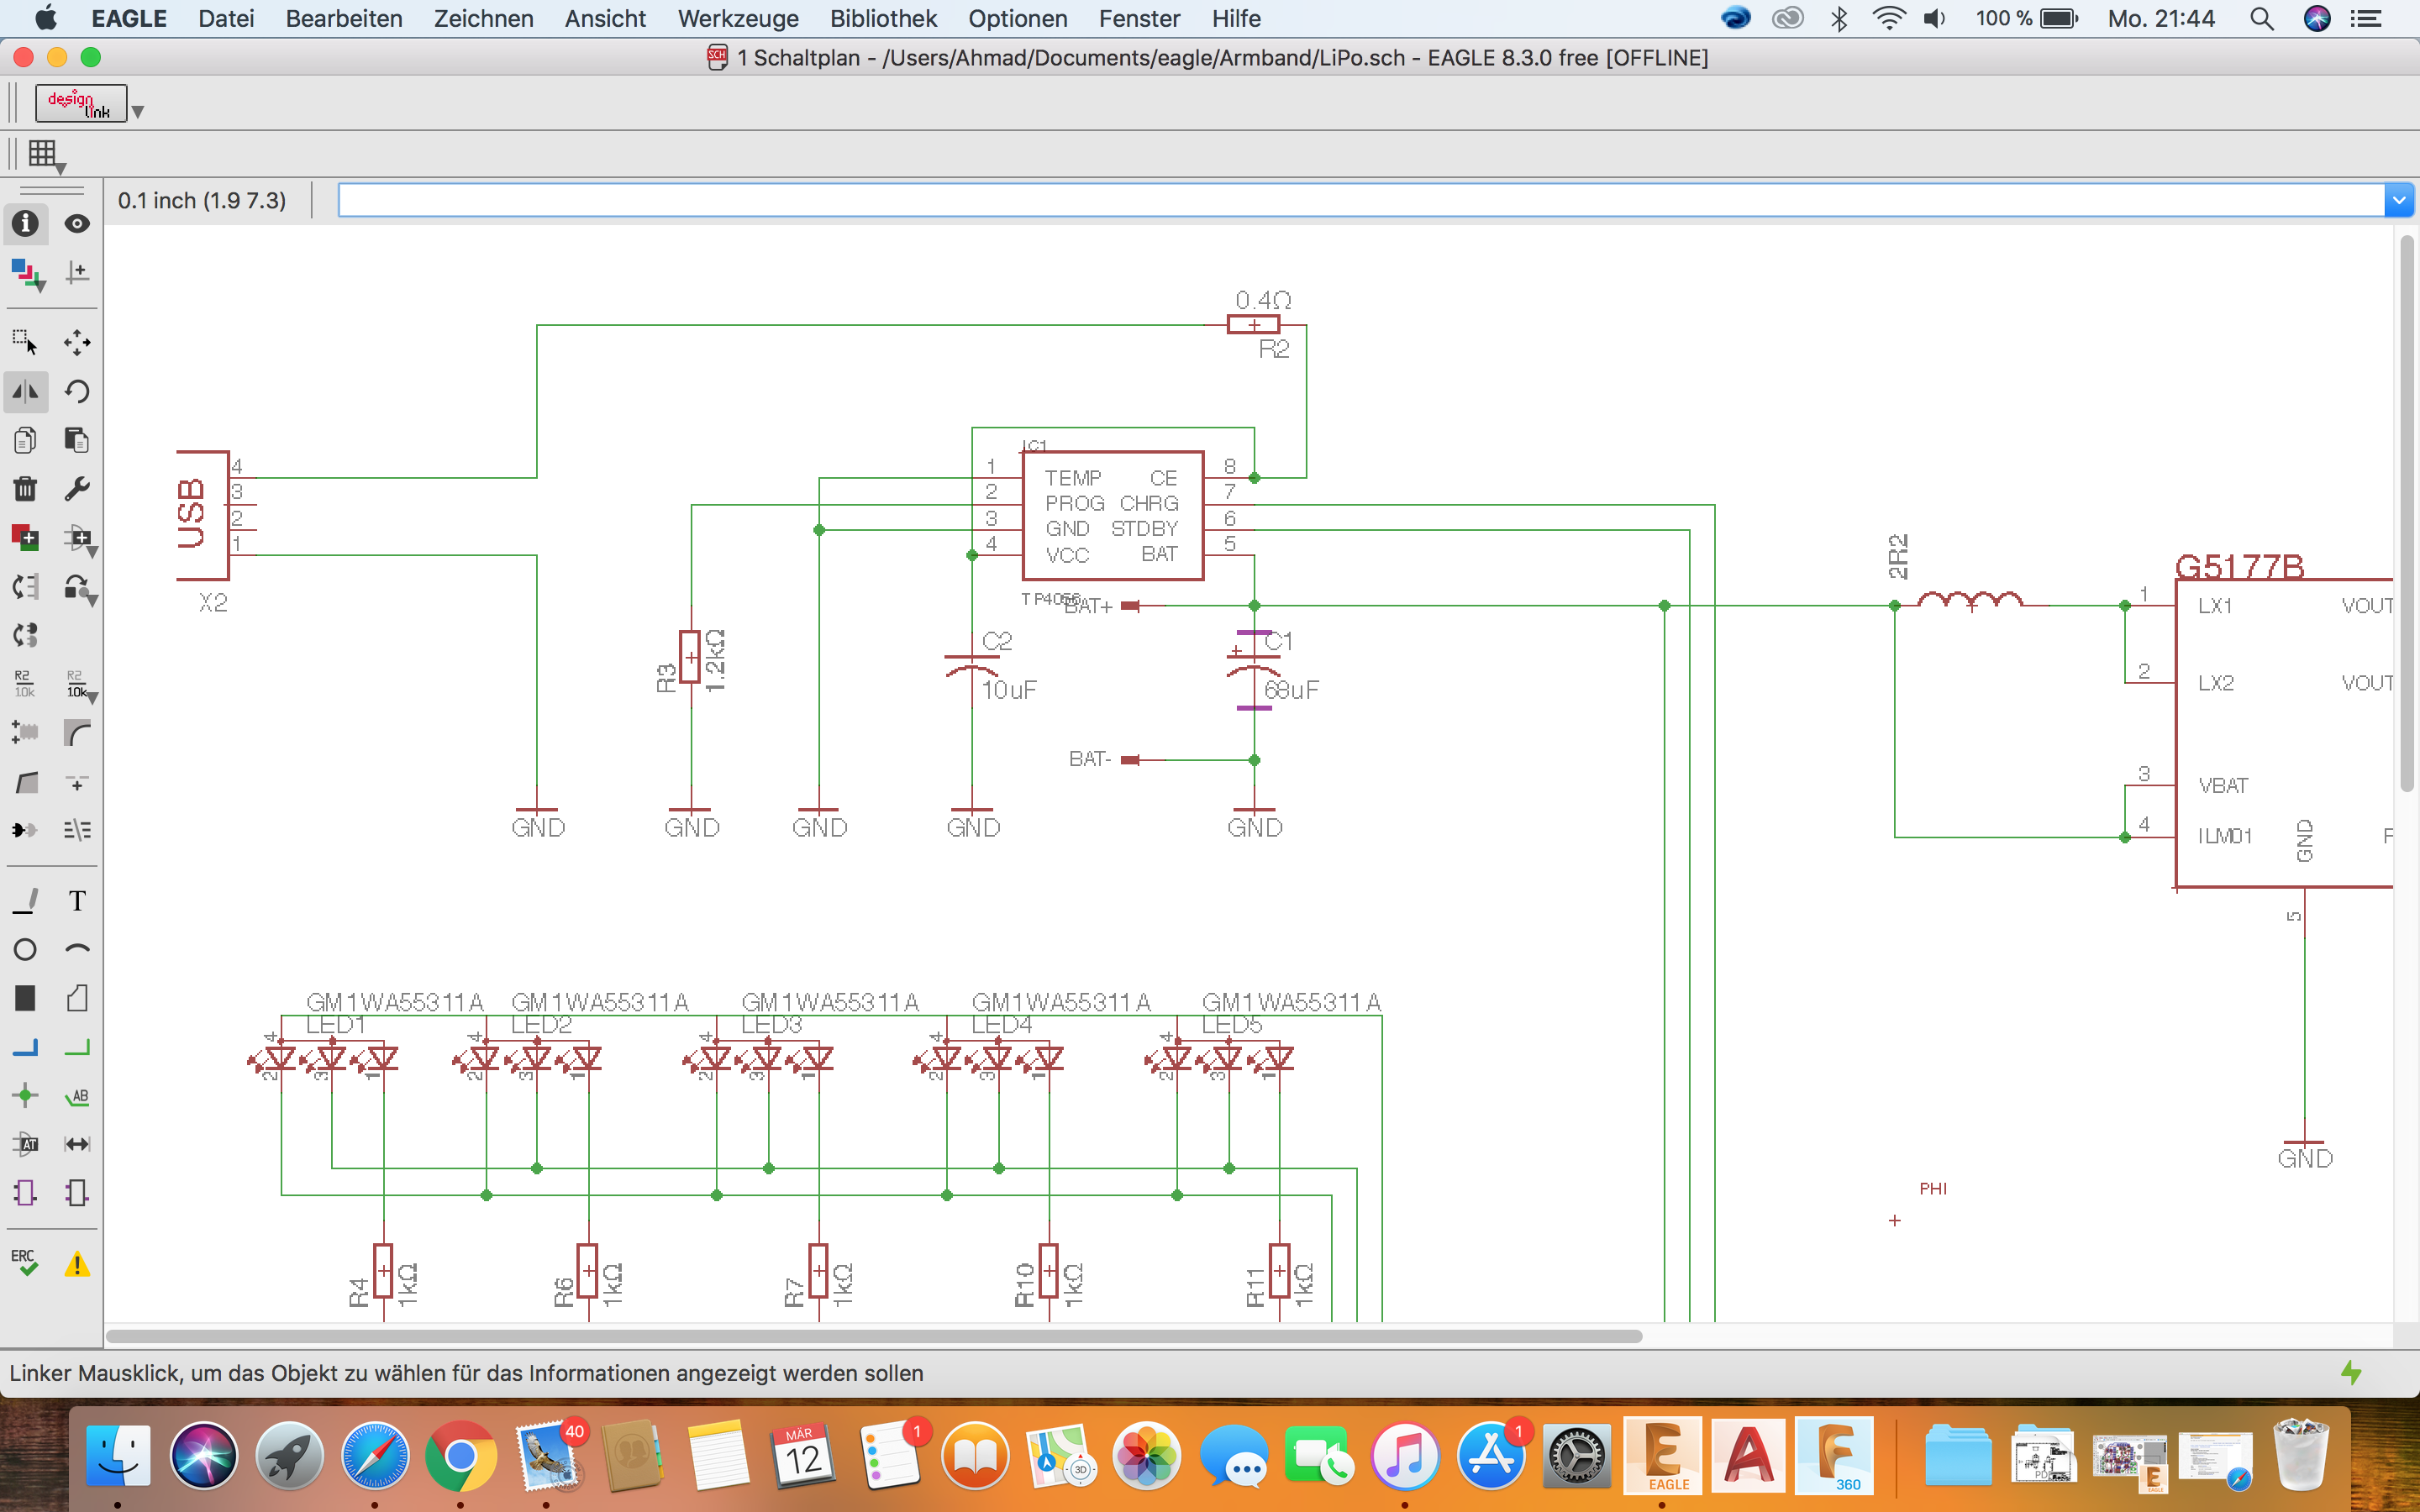Click the DesignLink button
Viewport: 2420px width, 1512px height.
click(81, 103)
